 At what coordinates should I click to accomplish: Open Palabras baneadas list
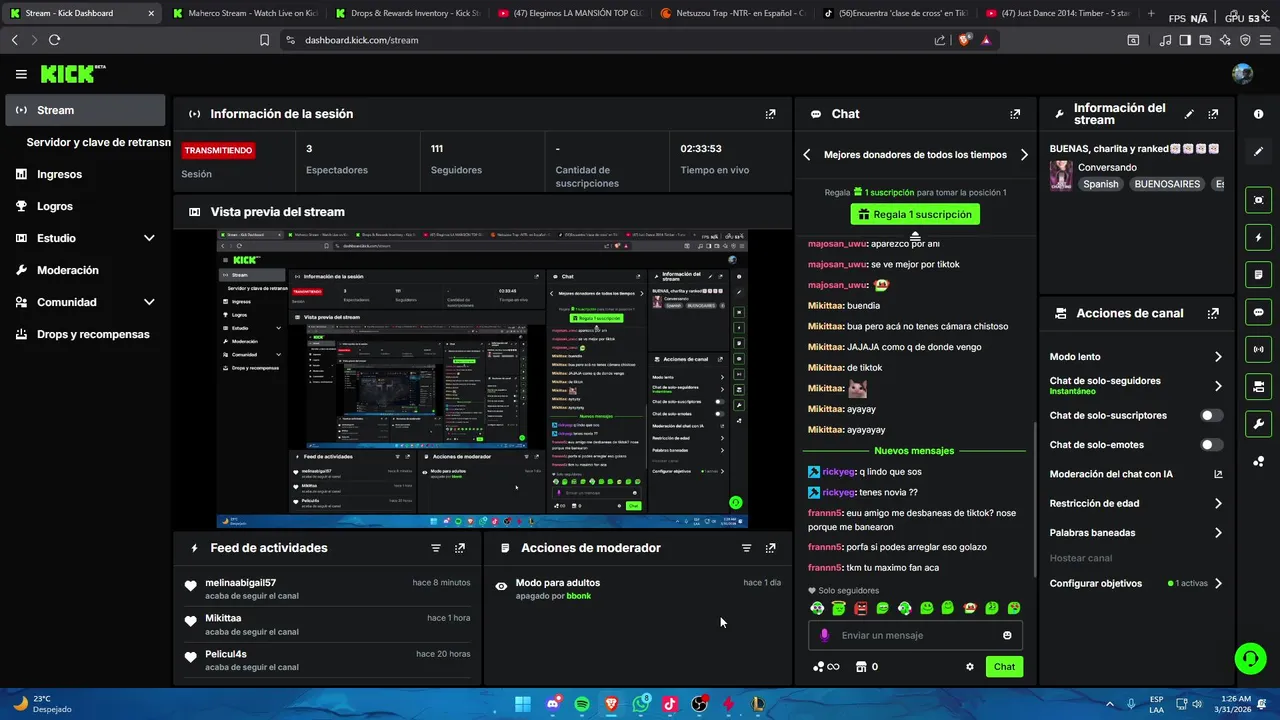point(1136,533)
